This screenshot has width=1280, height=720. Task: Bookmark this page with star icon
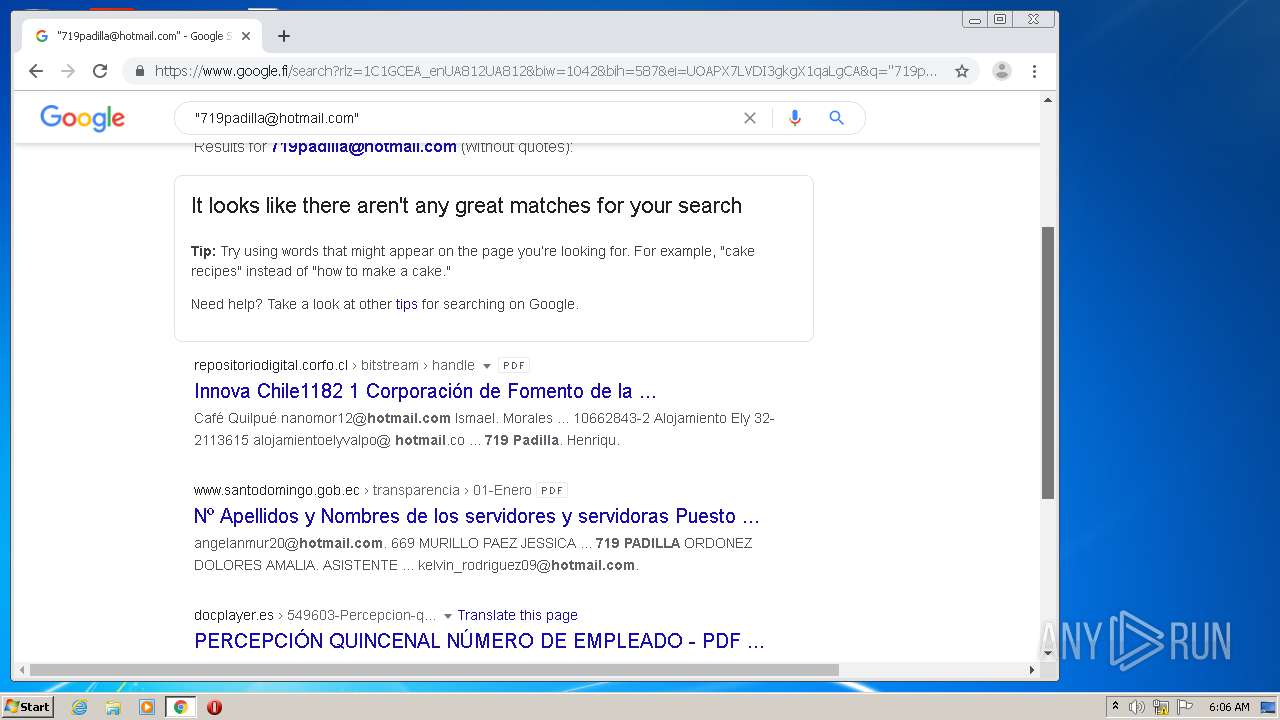pyautogui.click(x=962, y=71)
